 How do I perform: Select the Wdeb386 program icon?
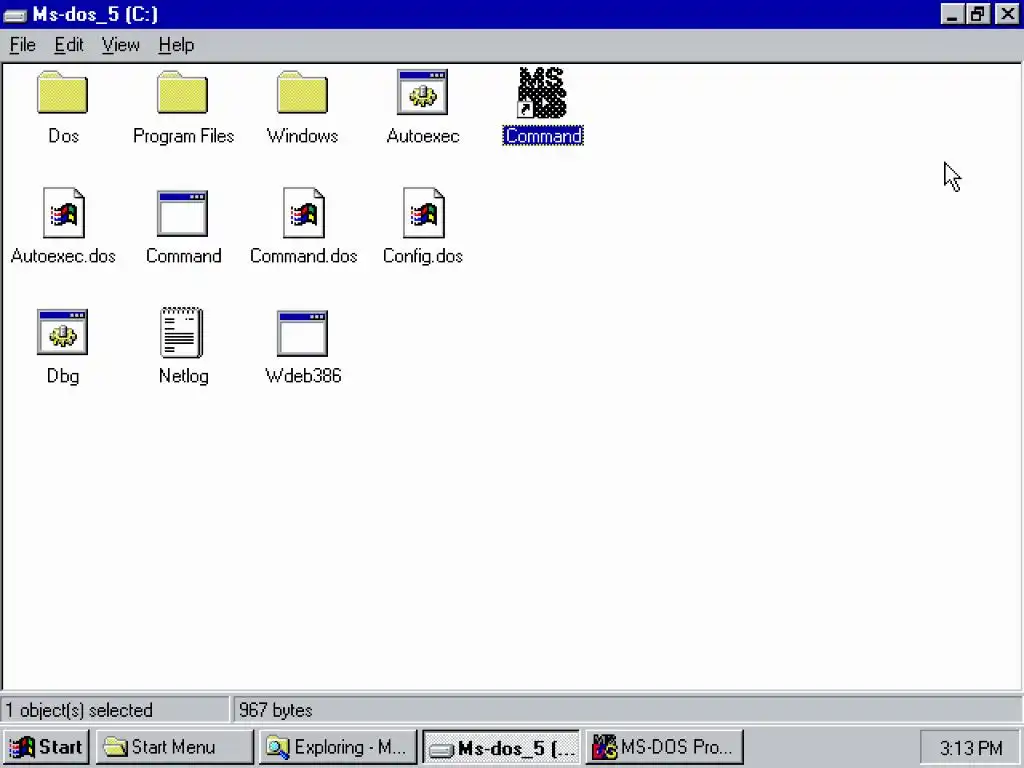pos(302,333)
